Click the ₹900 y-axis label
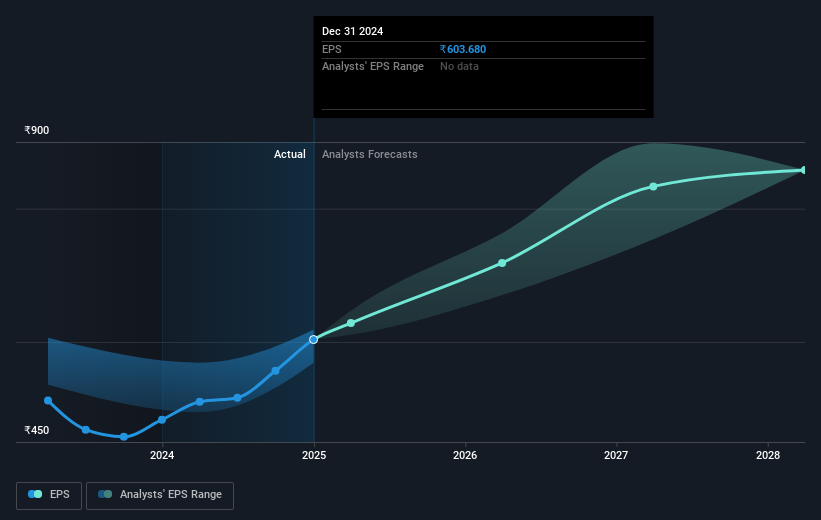 tap(37, 130)
